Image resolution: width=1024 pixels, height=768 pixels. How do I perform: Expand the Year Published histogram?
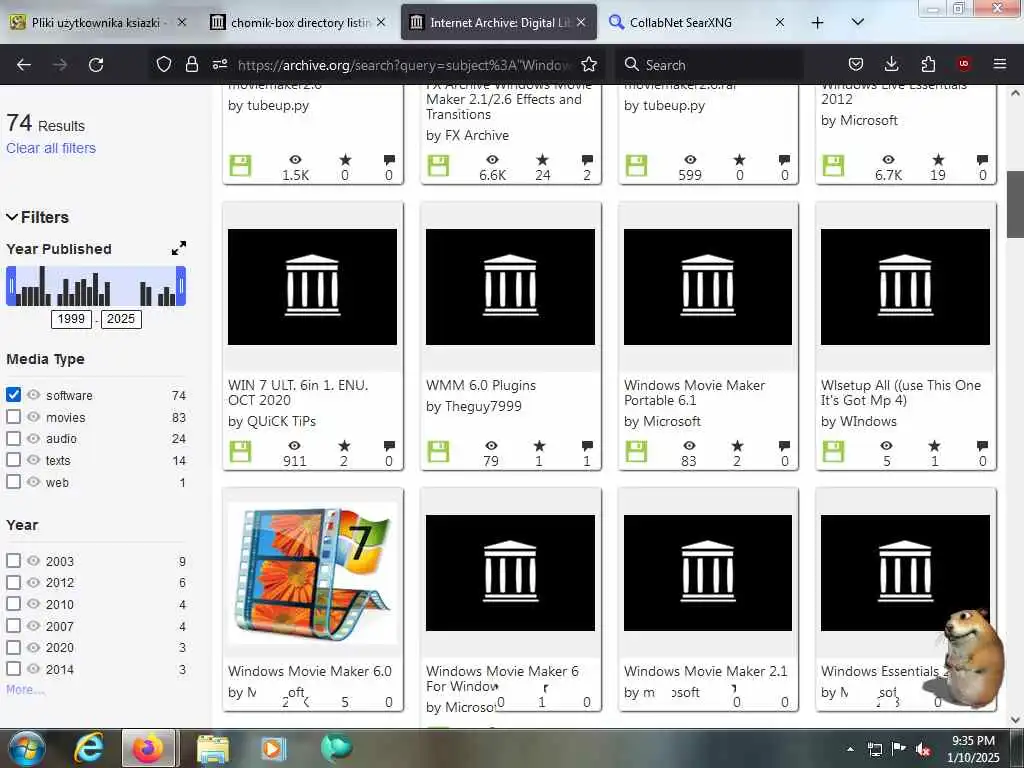tap(178, 248)
